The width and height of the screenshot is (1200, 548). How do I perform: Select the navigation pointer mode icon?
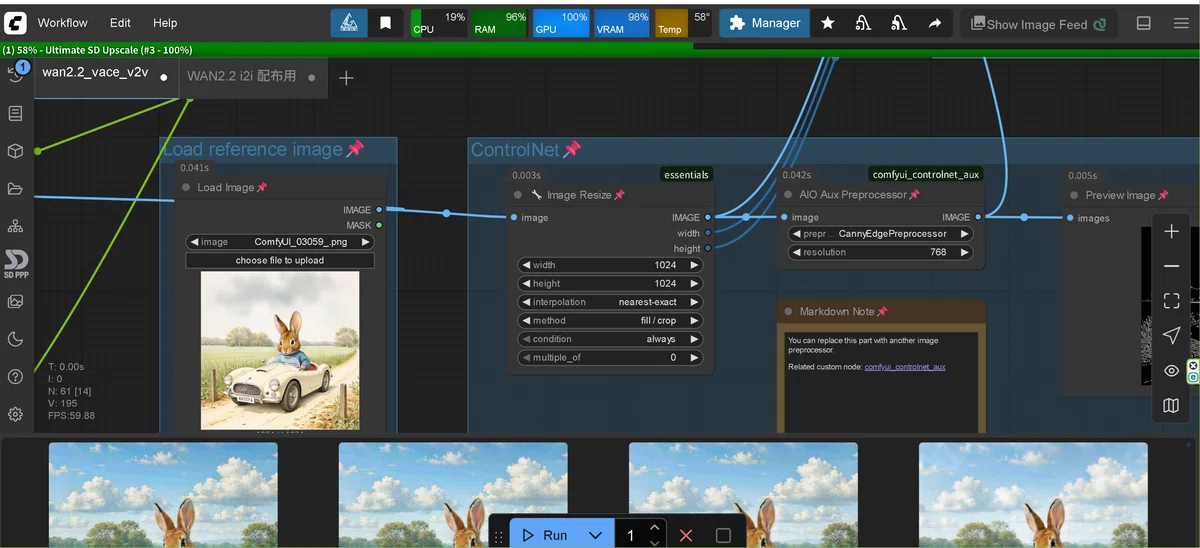[x=1171, y=335]
